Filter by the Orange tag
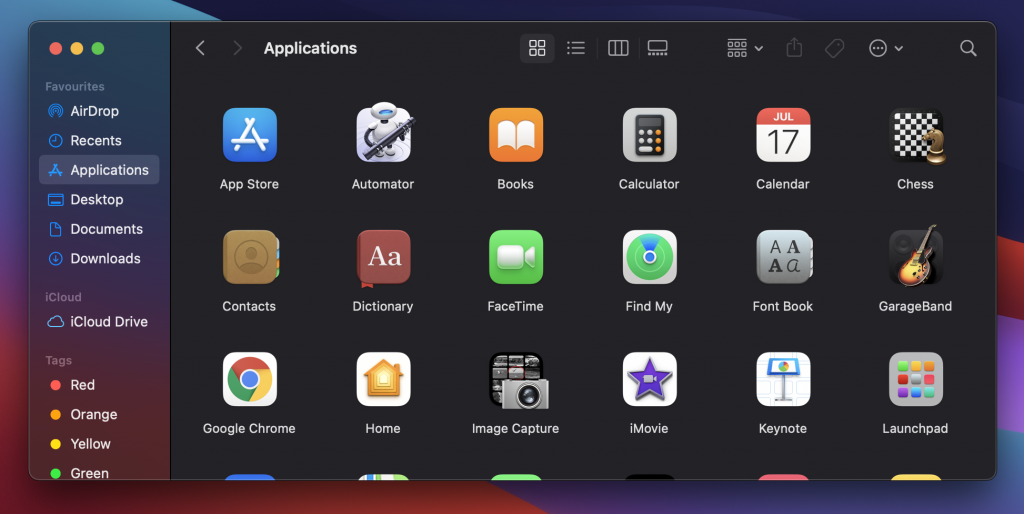1024x514 pixels. pos(99,414)
